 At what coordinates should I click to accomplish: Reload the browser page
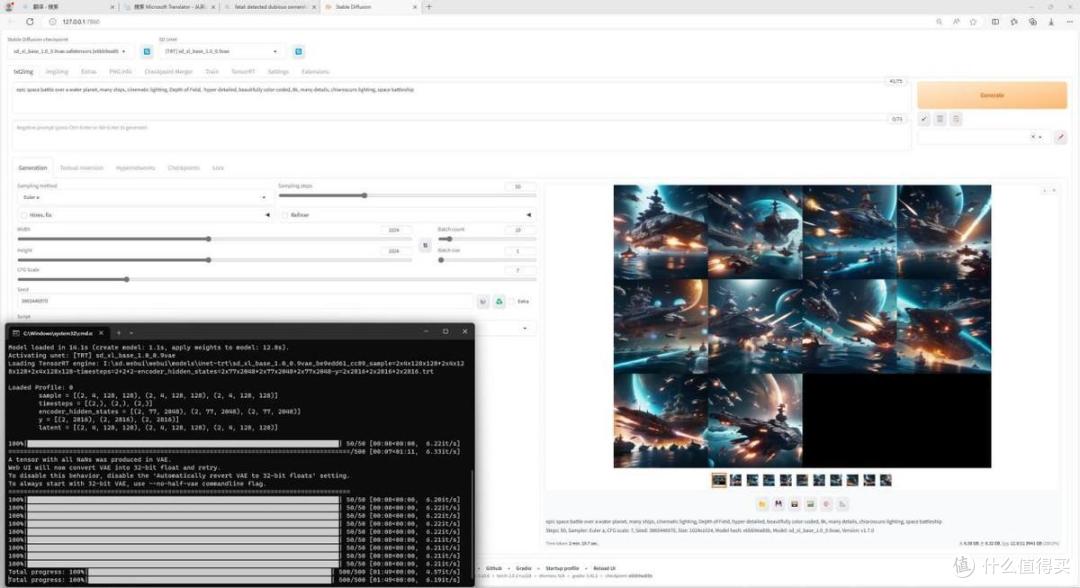point(30,21)
